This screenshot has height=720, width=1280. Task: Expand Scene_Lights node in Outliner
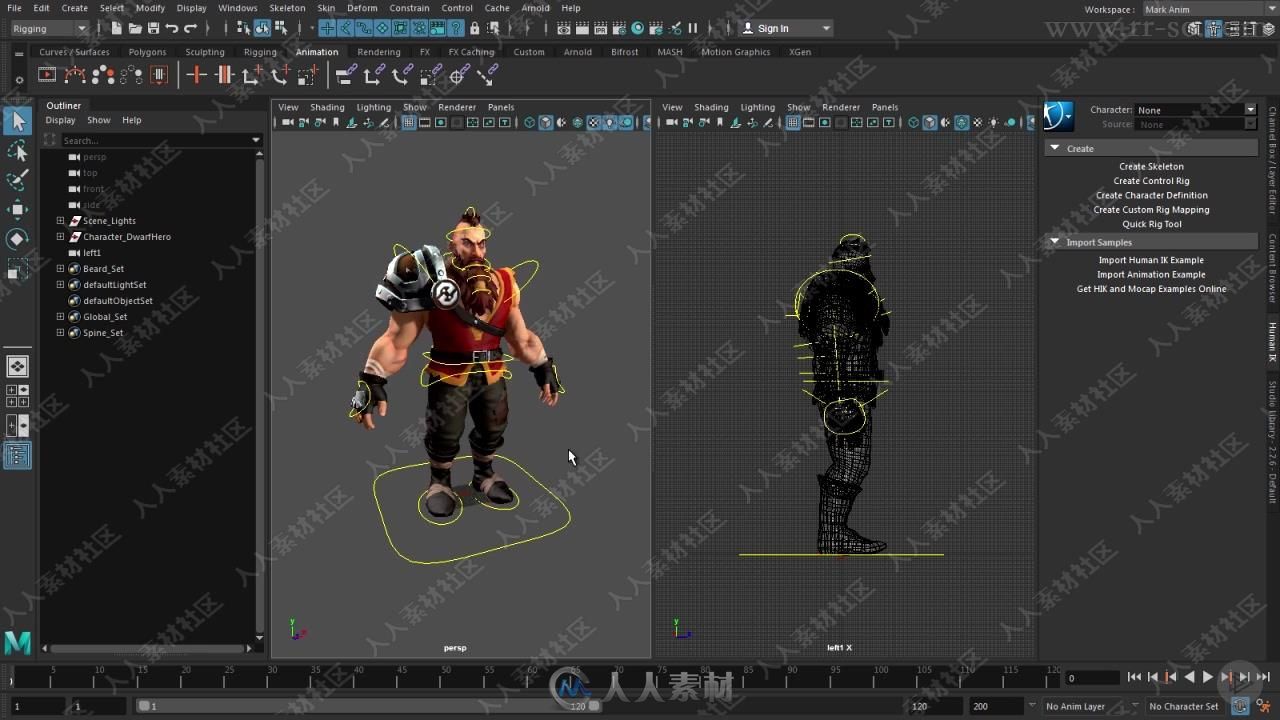pyautogui.click(x=60, y=221)
